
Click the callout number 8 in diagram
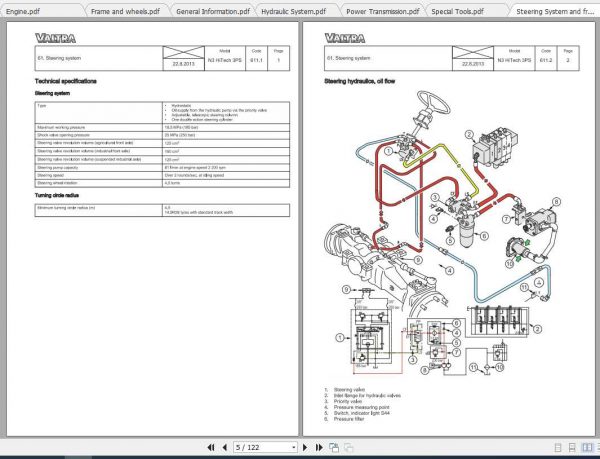click(556, 202)
